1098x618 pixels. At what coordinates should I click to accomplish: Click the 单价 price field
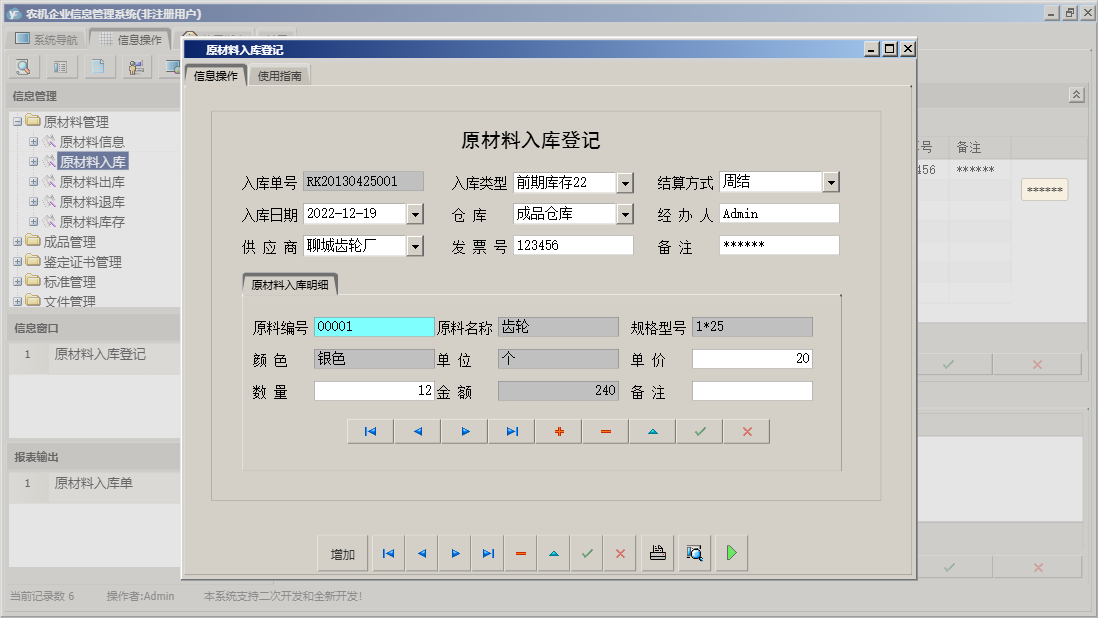[x=751, y=359]
